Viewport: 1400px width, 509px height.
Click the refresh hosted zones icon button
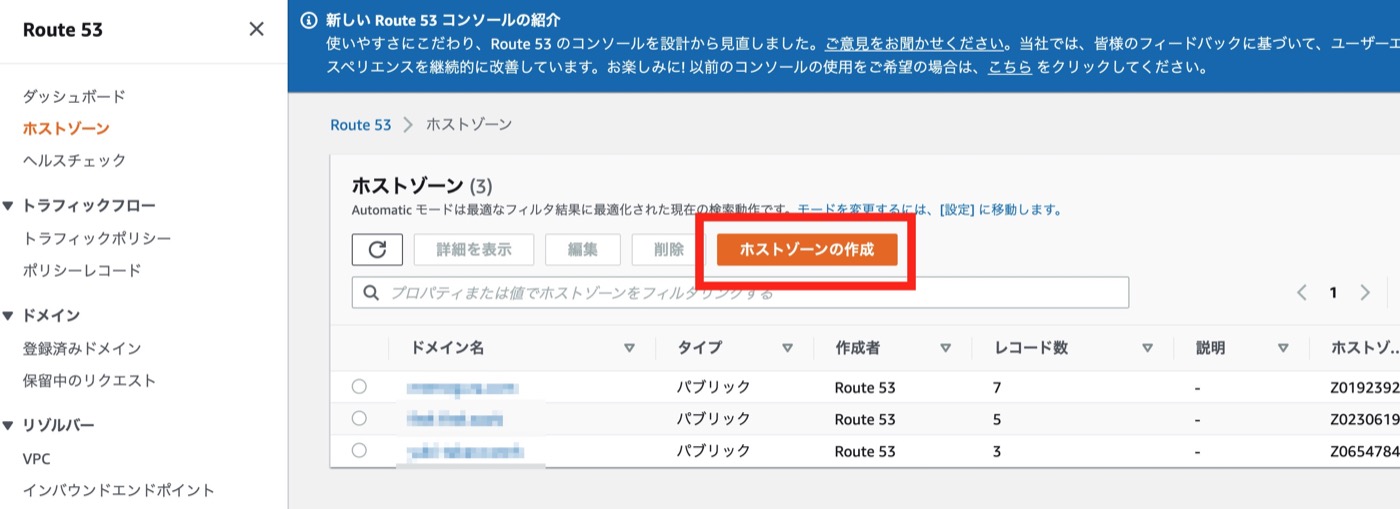377,250
